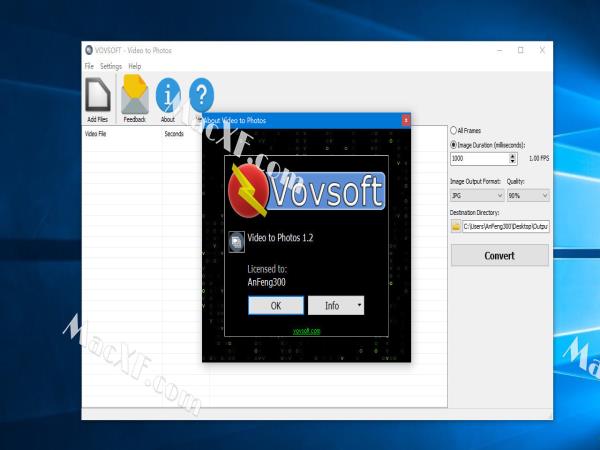Click the Video File column header
The image size is (600, 450).
pyautogui.click(x=96, y=134)
